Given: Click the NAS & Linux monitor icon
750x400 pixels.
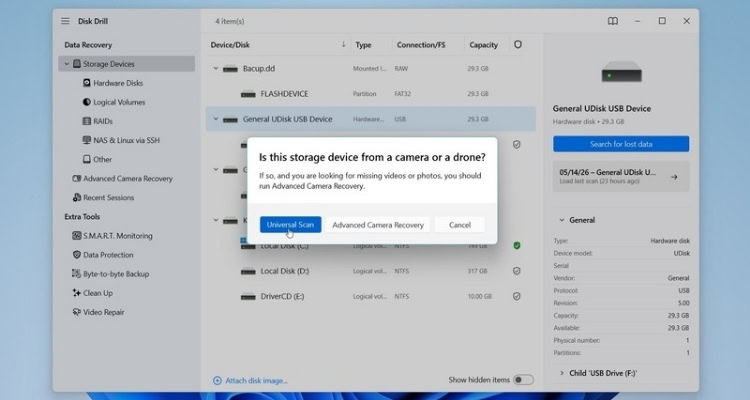Looking at the screenshot, I should (87, 140).
